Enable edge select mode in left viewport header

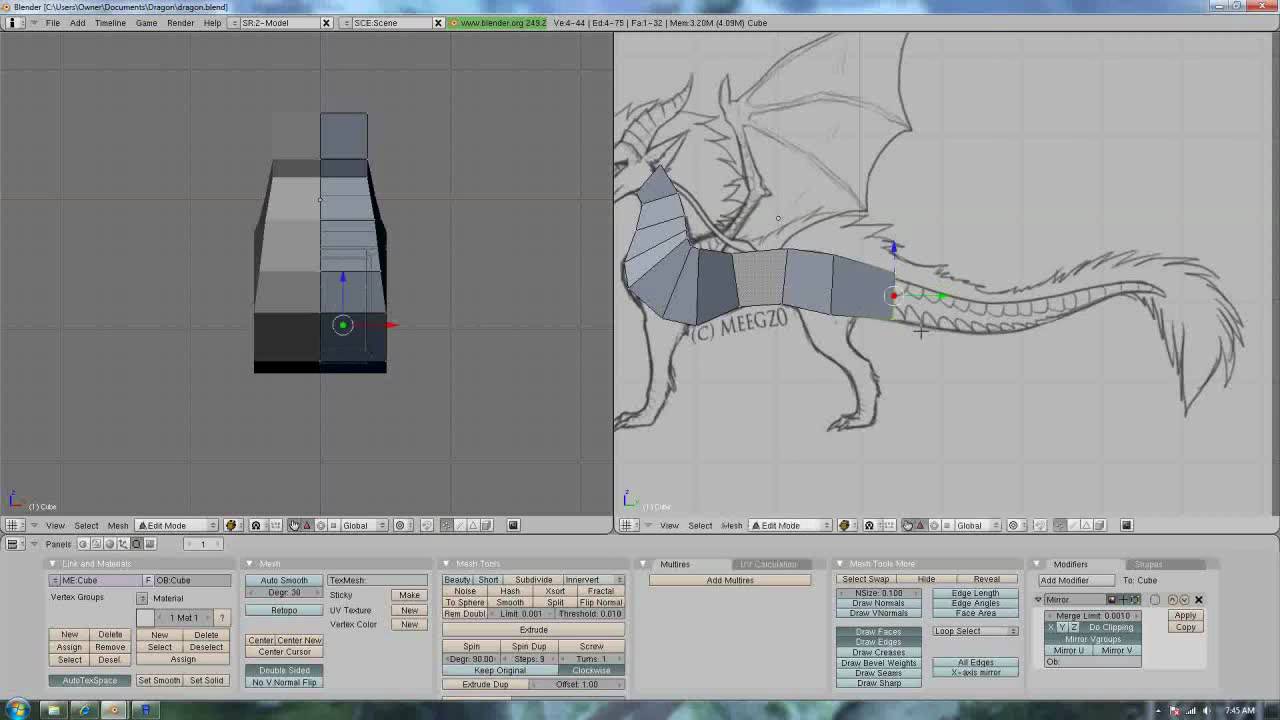click(x=460, y=525)
